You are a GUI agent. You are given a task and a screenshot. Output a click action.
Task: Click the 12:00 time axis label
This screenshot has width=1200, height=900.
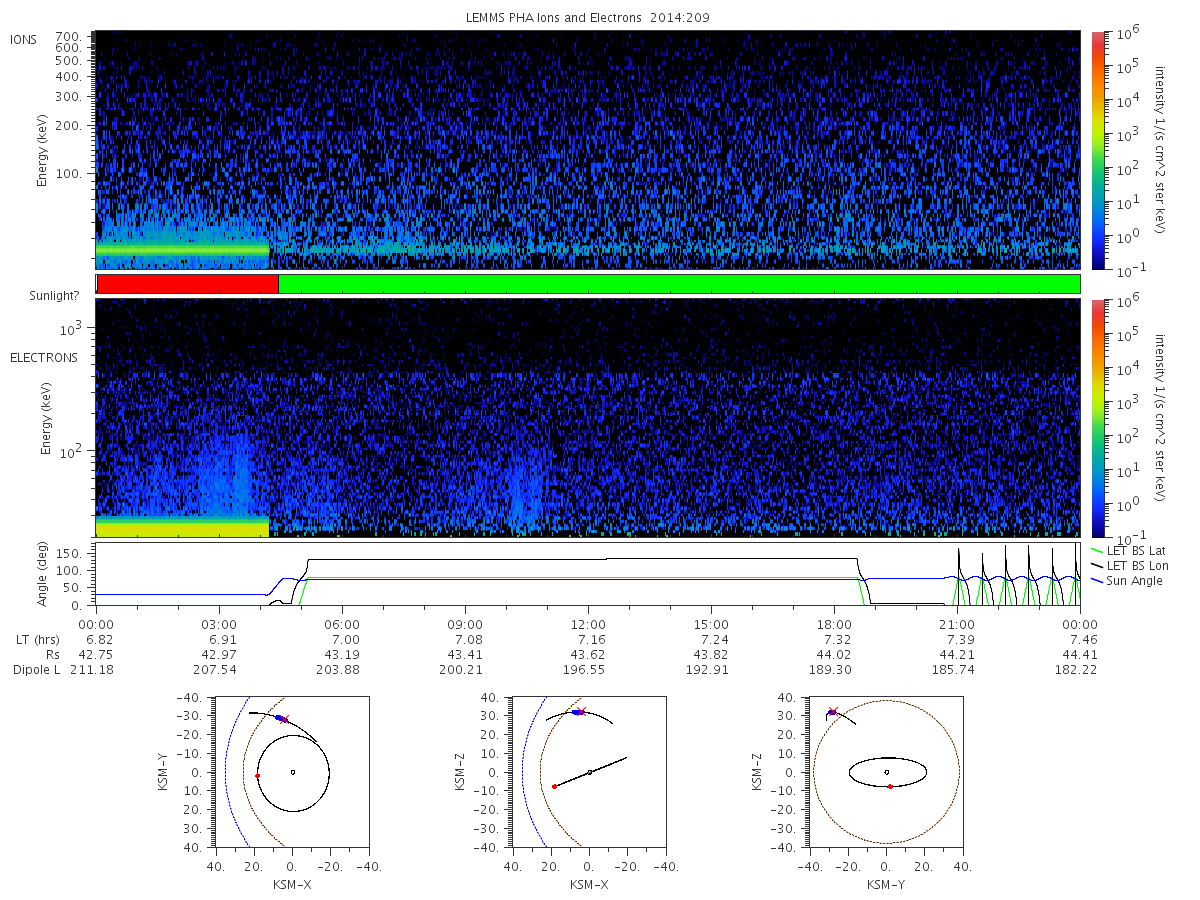(x=588, y=623)
